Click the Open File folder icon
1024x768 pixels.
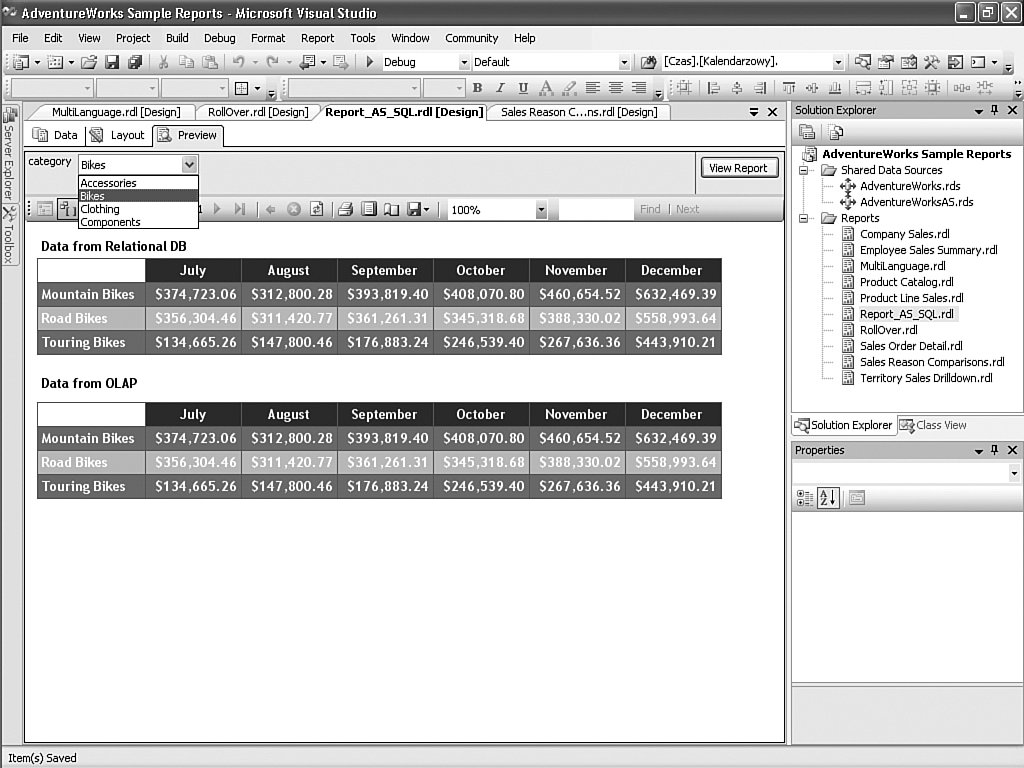(89, 62)
